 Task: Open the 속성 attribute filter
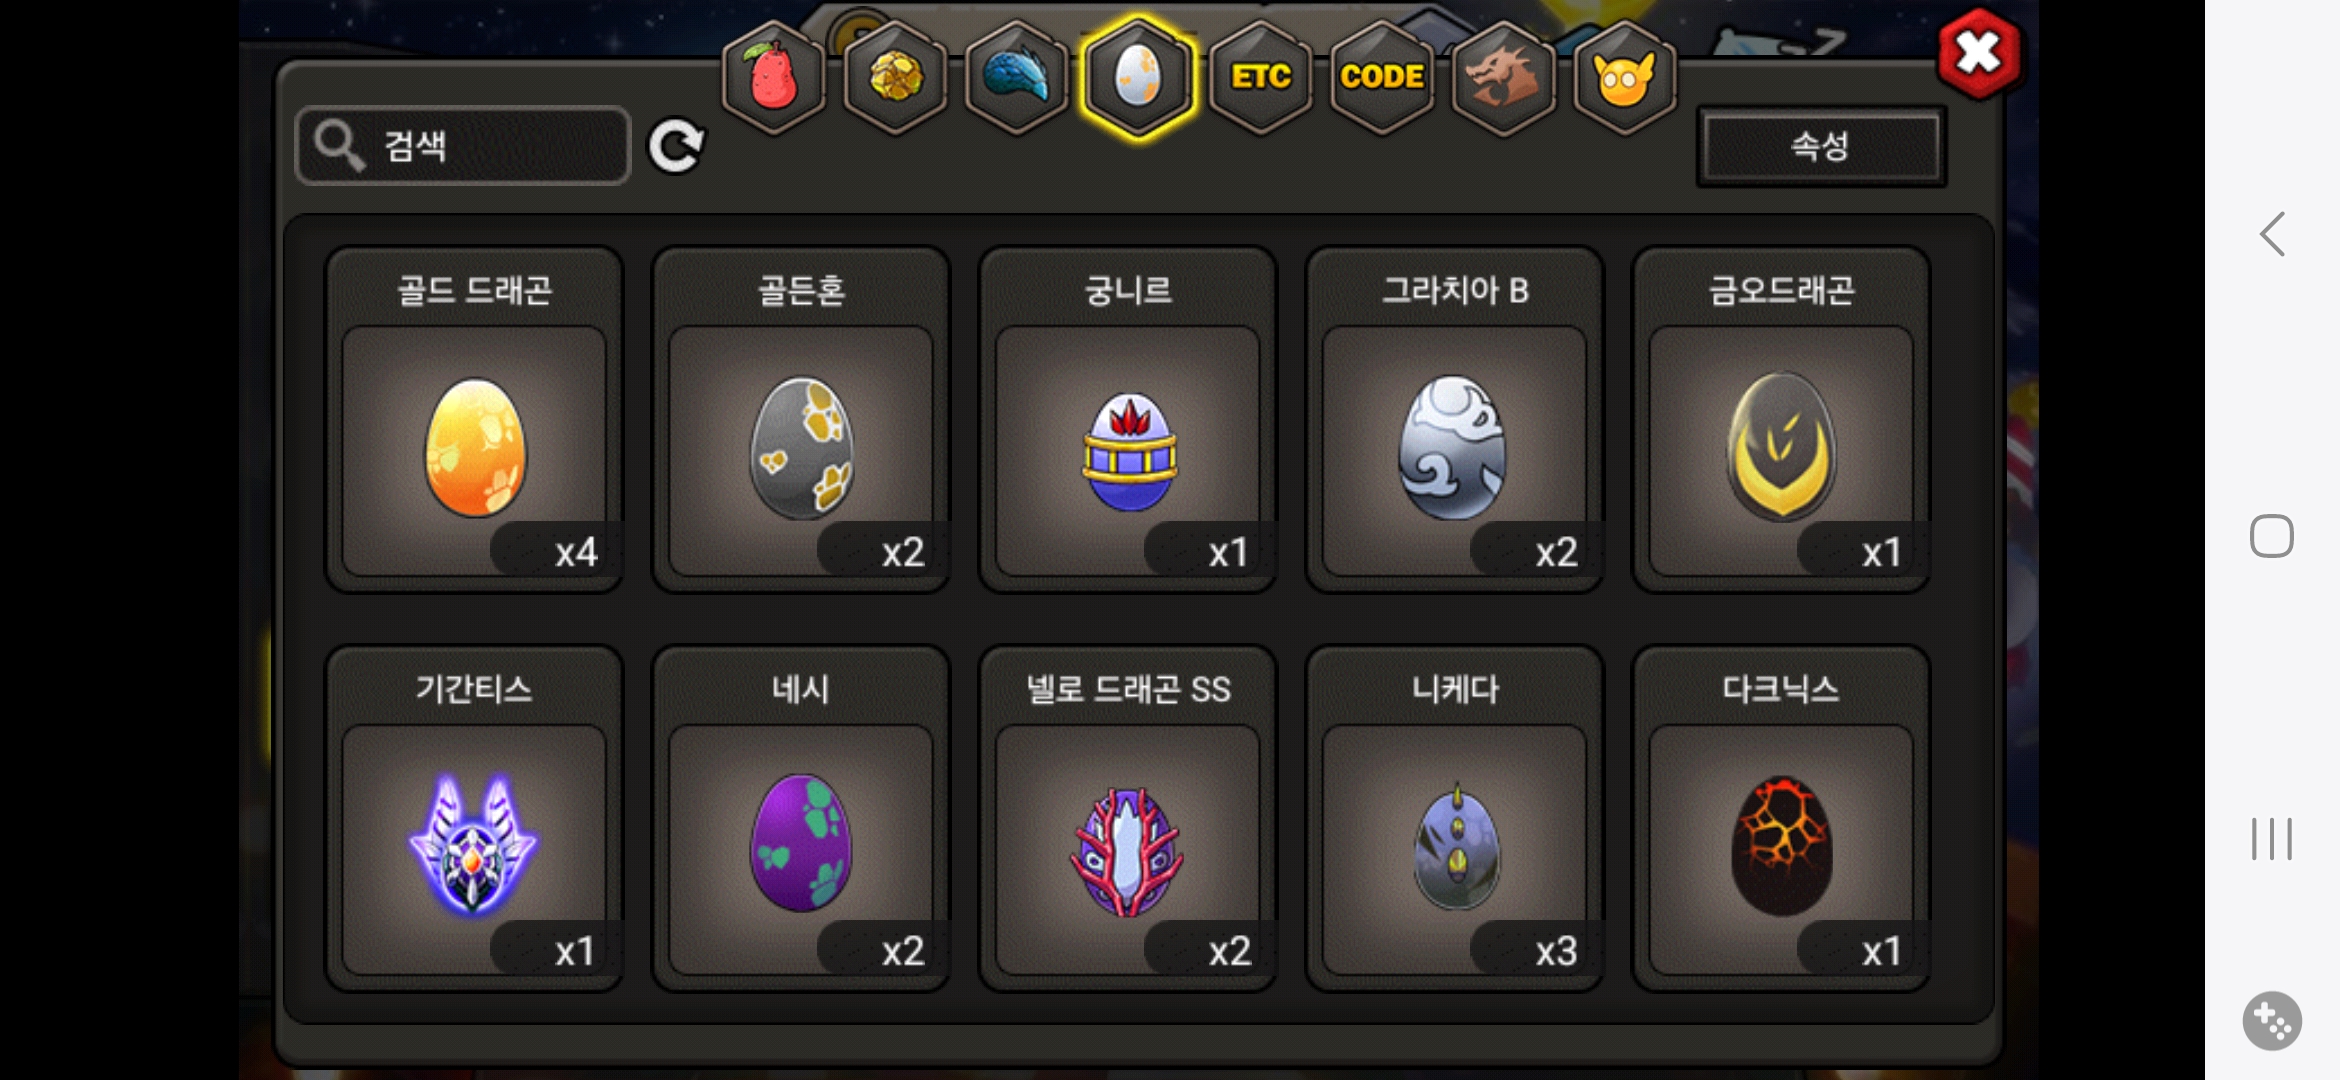(x=1821, y=146)
